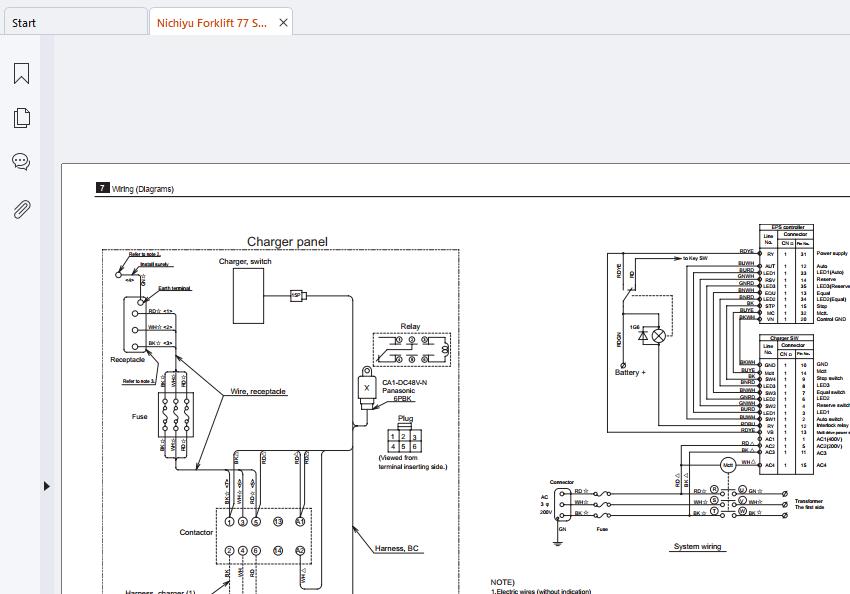Select the Nichiyu Forklift 77 document tab

click(211, 23)
